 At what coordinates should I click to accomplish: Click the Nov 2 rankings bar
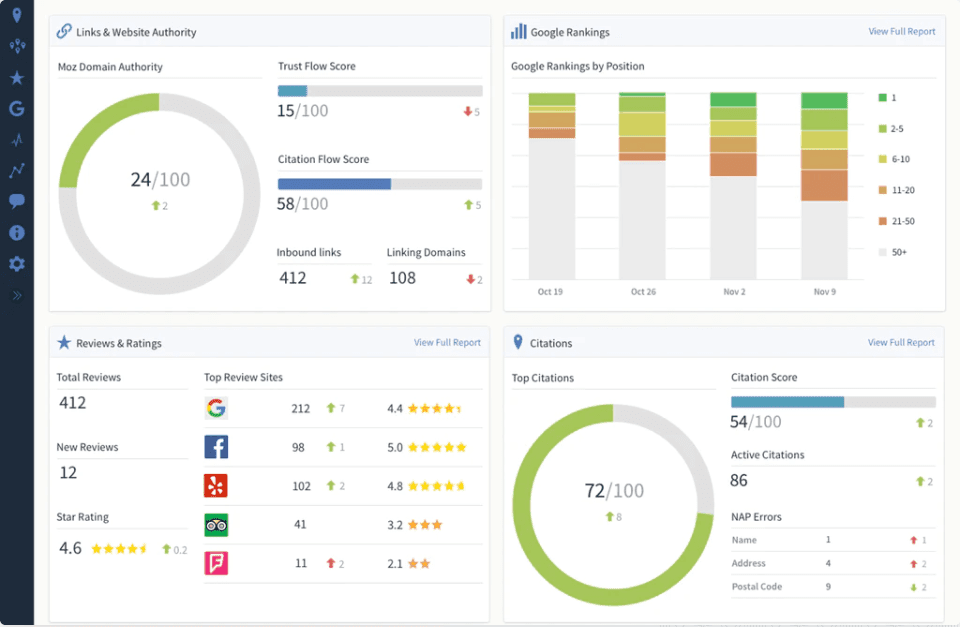point(733,186)
